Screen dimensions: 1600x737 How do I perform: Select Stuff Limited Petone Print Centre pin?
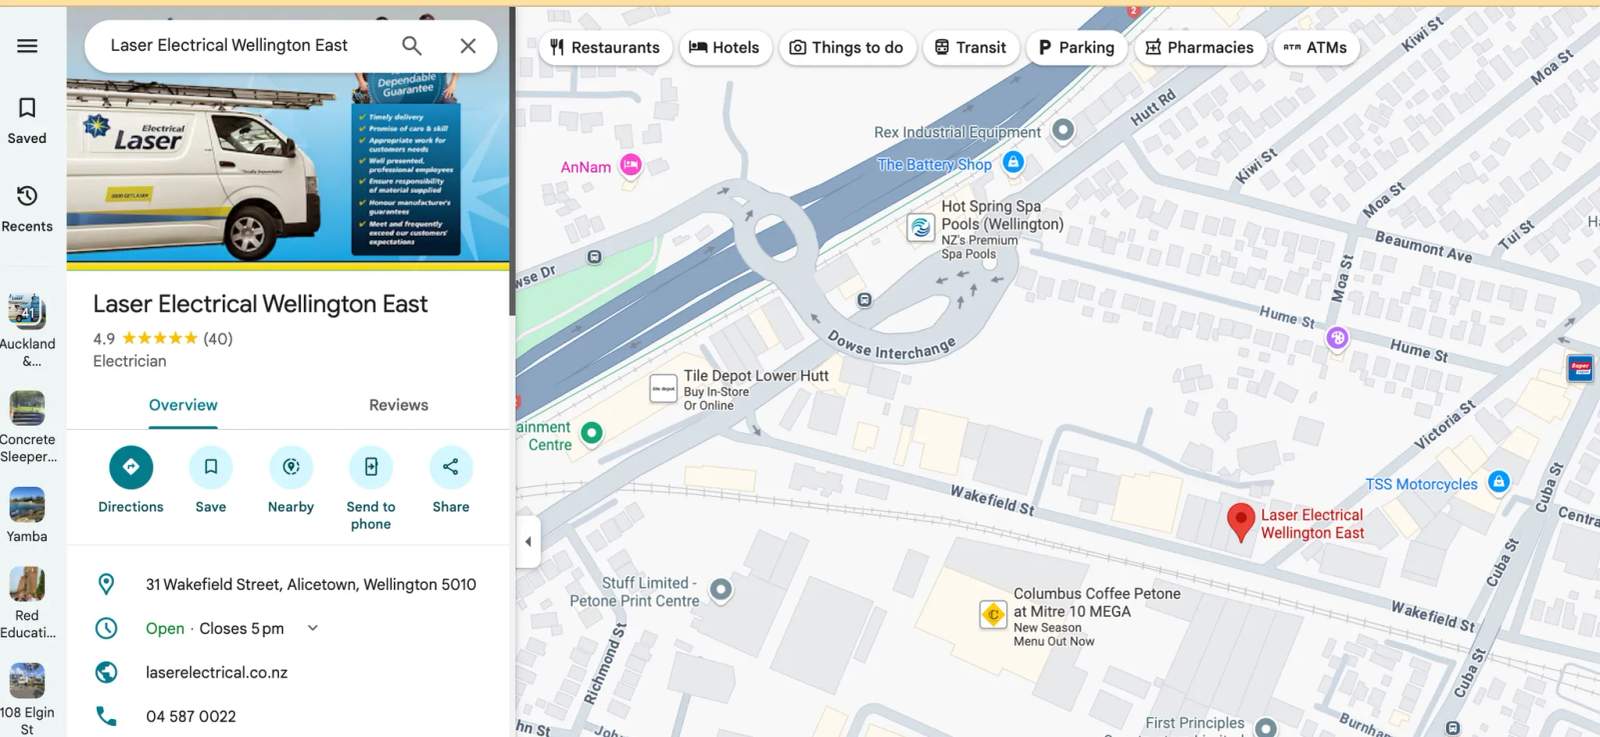coord(720,590)
